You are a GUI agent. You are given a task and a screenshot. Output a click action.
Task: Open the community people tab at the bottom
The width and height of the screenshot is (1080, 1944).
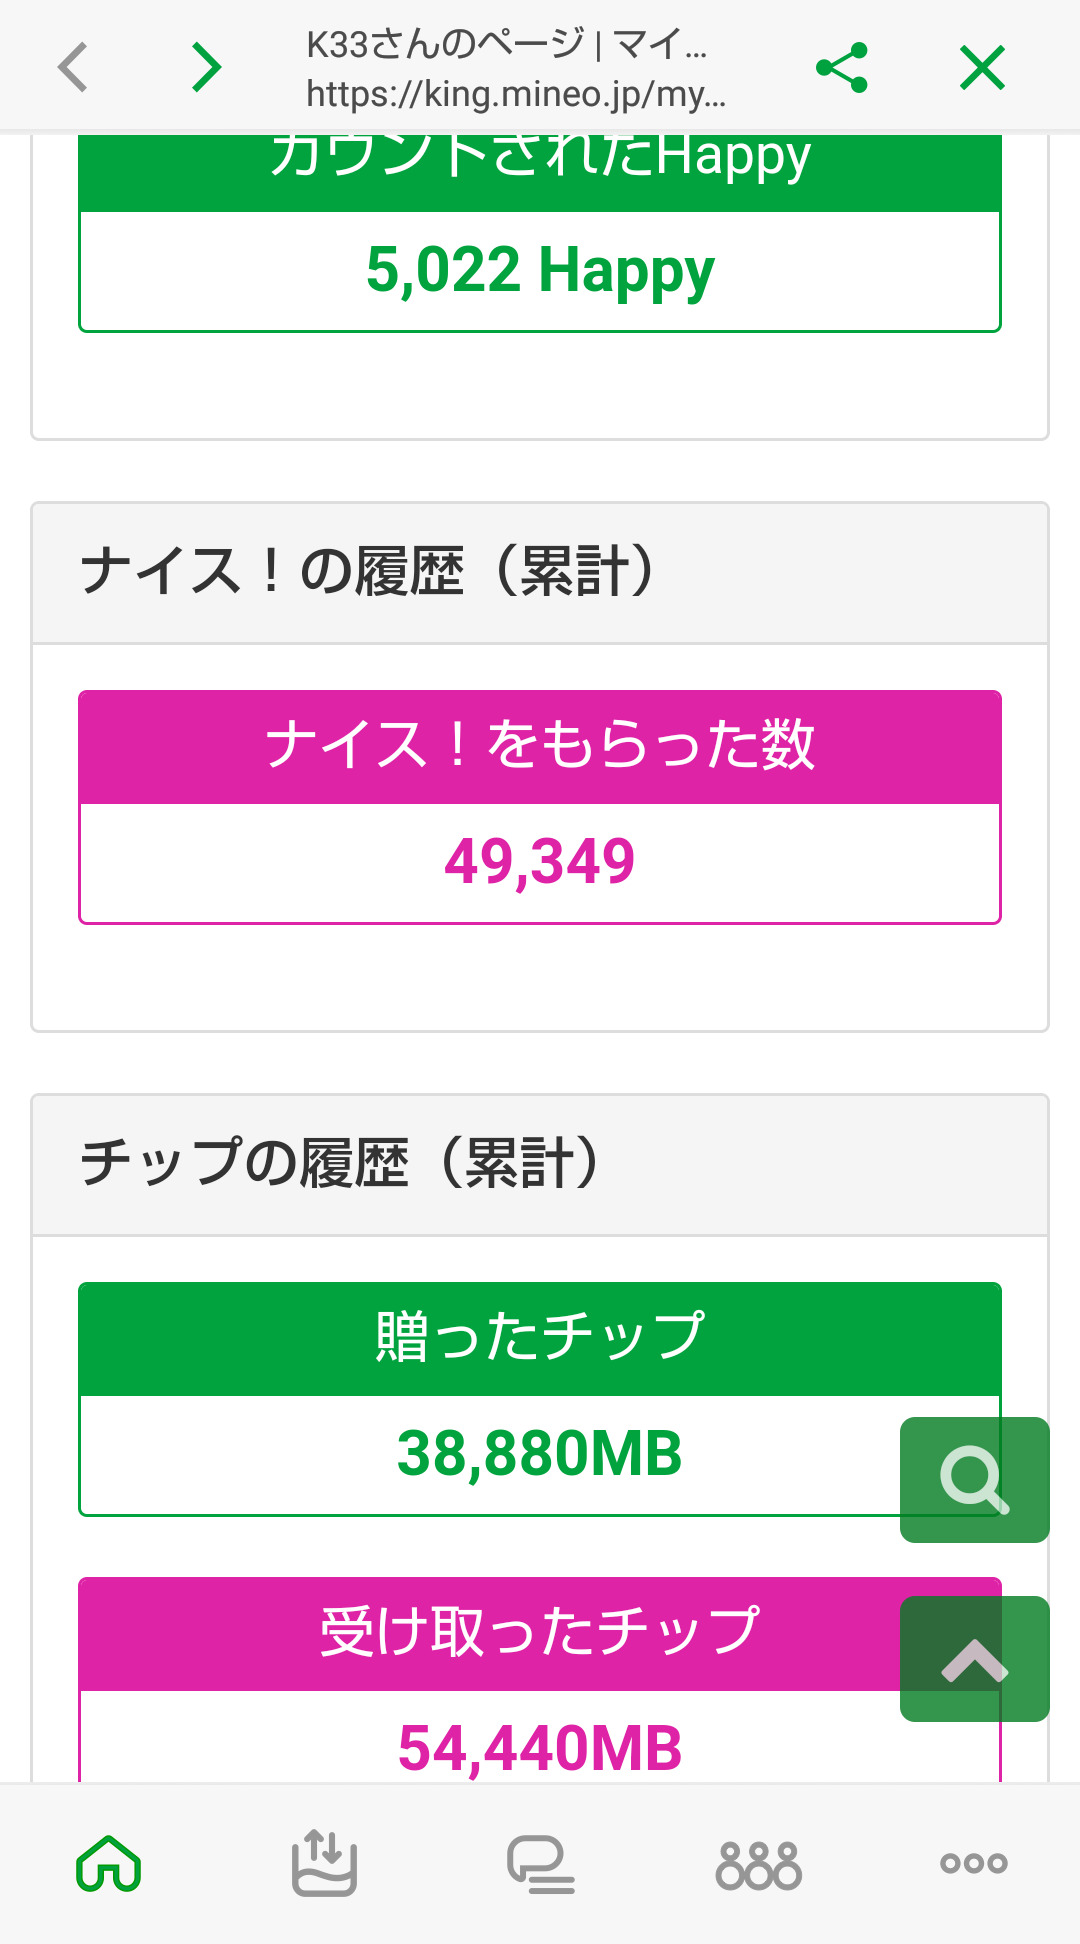pyautogui.click(x=758, y=1866)
